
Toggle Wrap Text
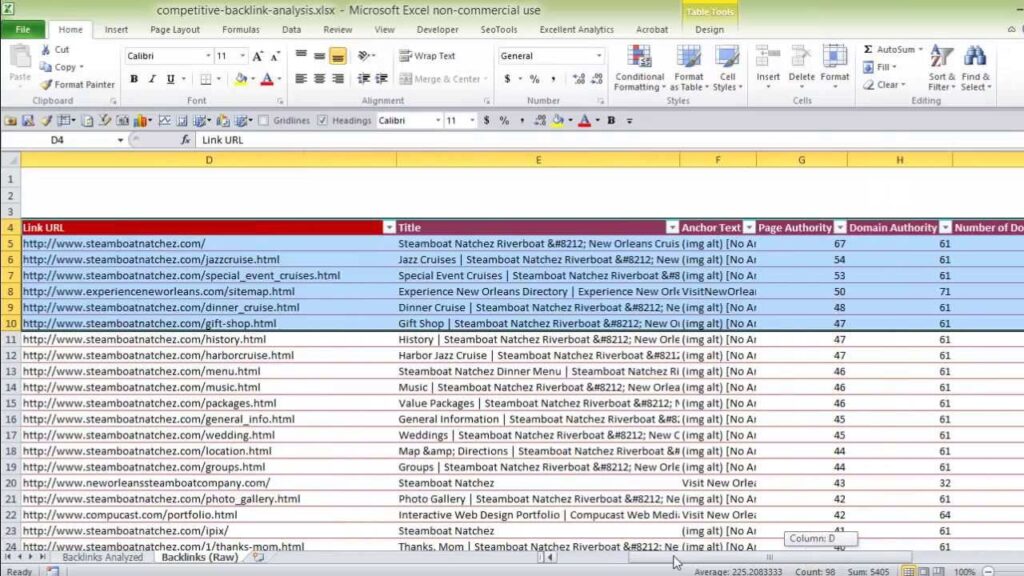point(427,56)
